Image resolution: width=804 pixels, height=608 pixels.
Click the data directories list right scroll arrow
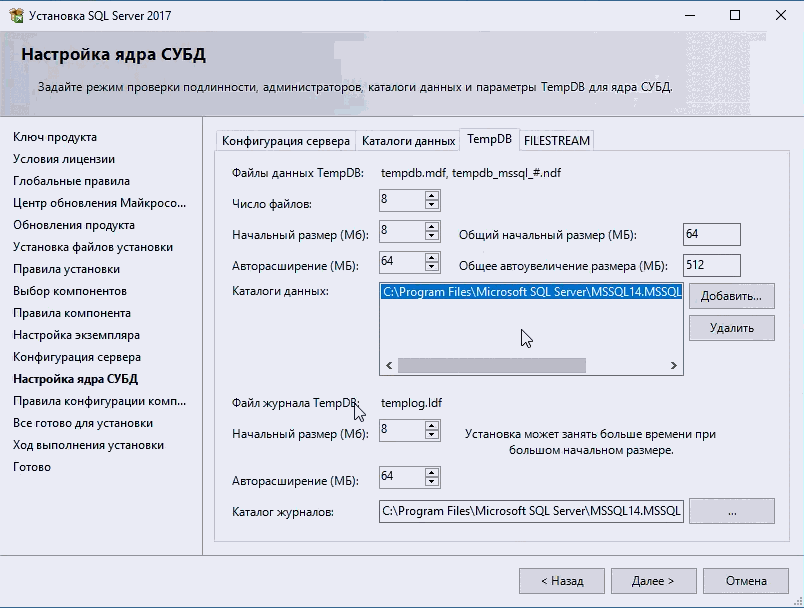click(x=673, y=366)
